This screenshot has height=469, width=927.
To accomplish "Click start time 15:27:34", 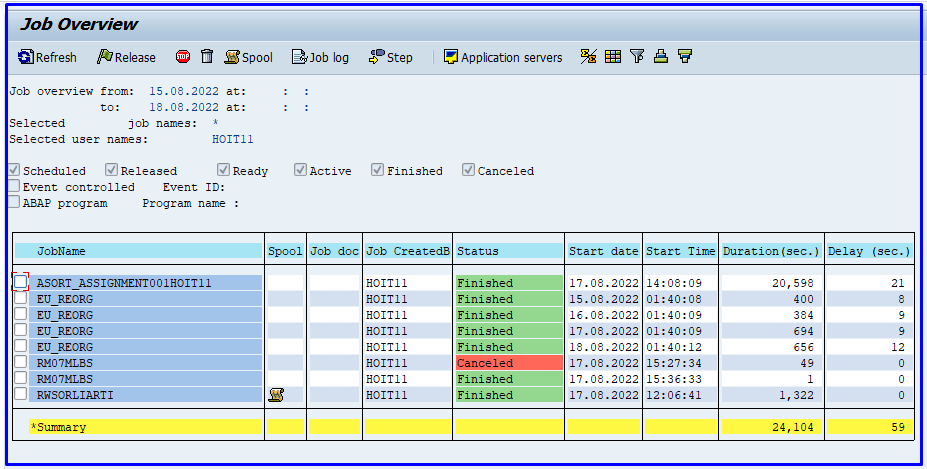I will point(673,363).
